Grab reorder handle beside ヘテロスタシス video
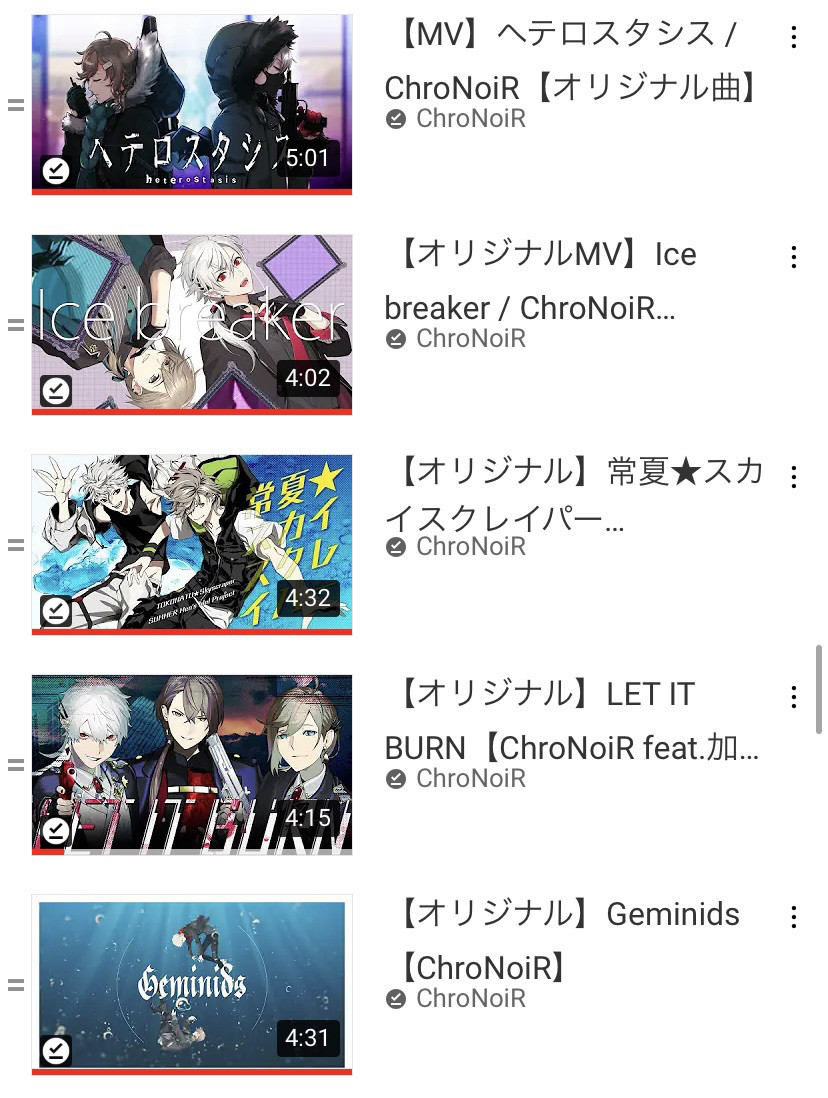828x1098 pixels. (15, 105)
